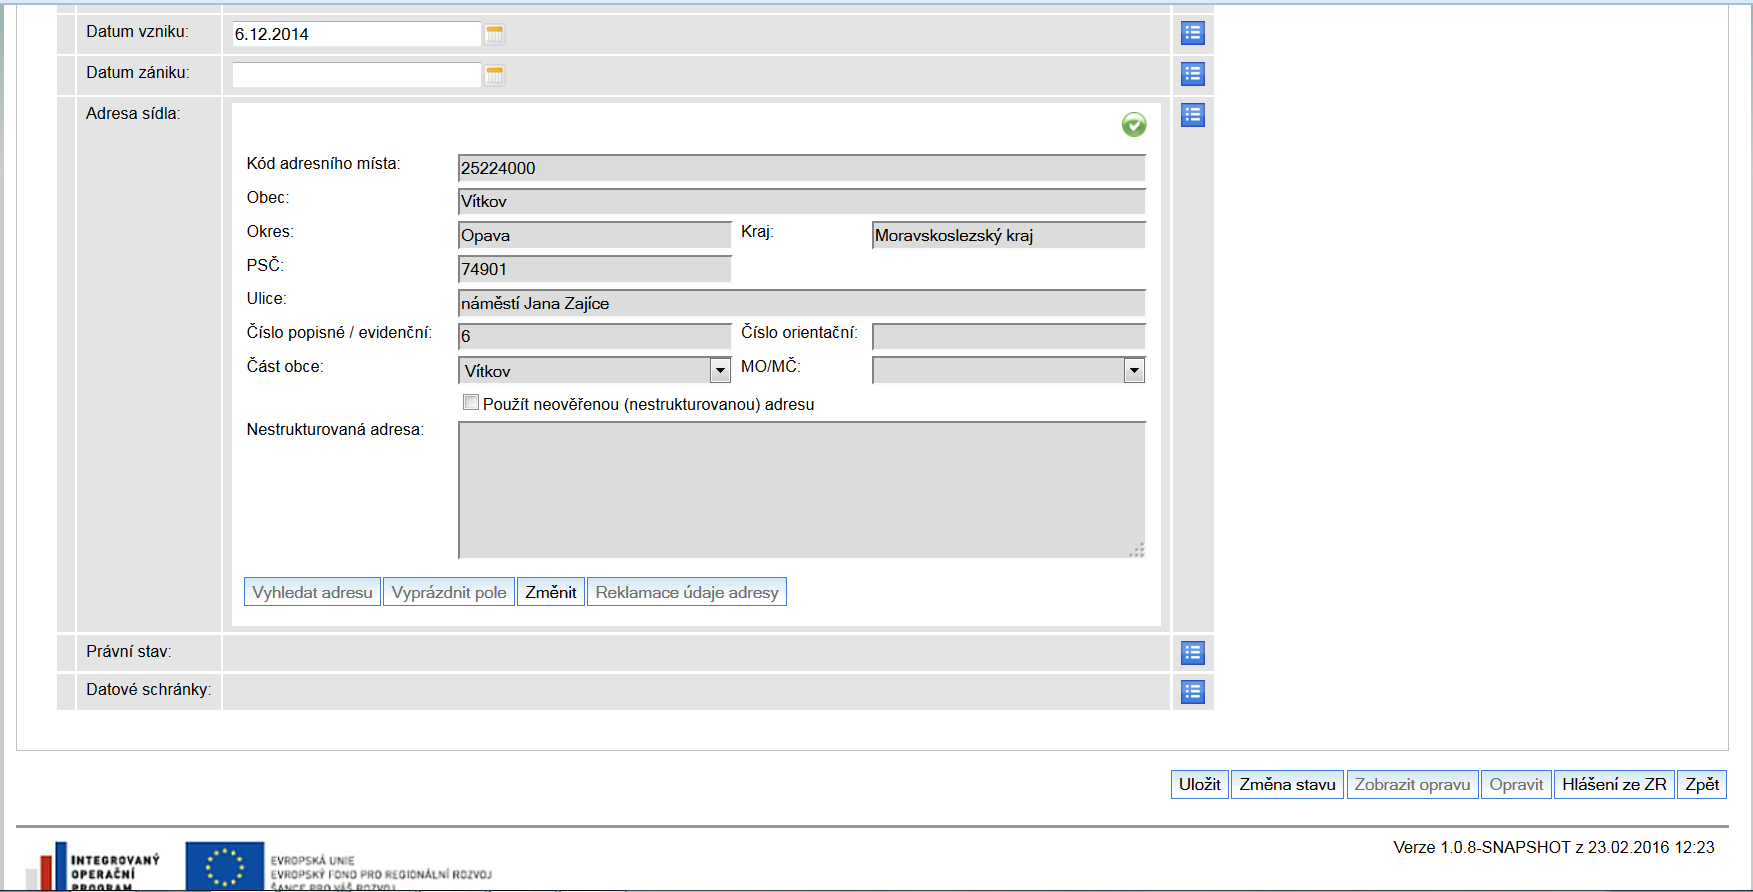Open Hlášení ze ZR
The image size is (1753, 892).
(1614, 784)
